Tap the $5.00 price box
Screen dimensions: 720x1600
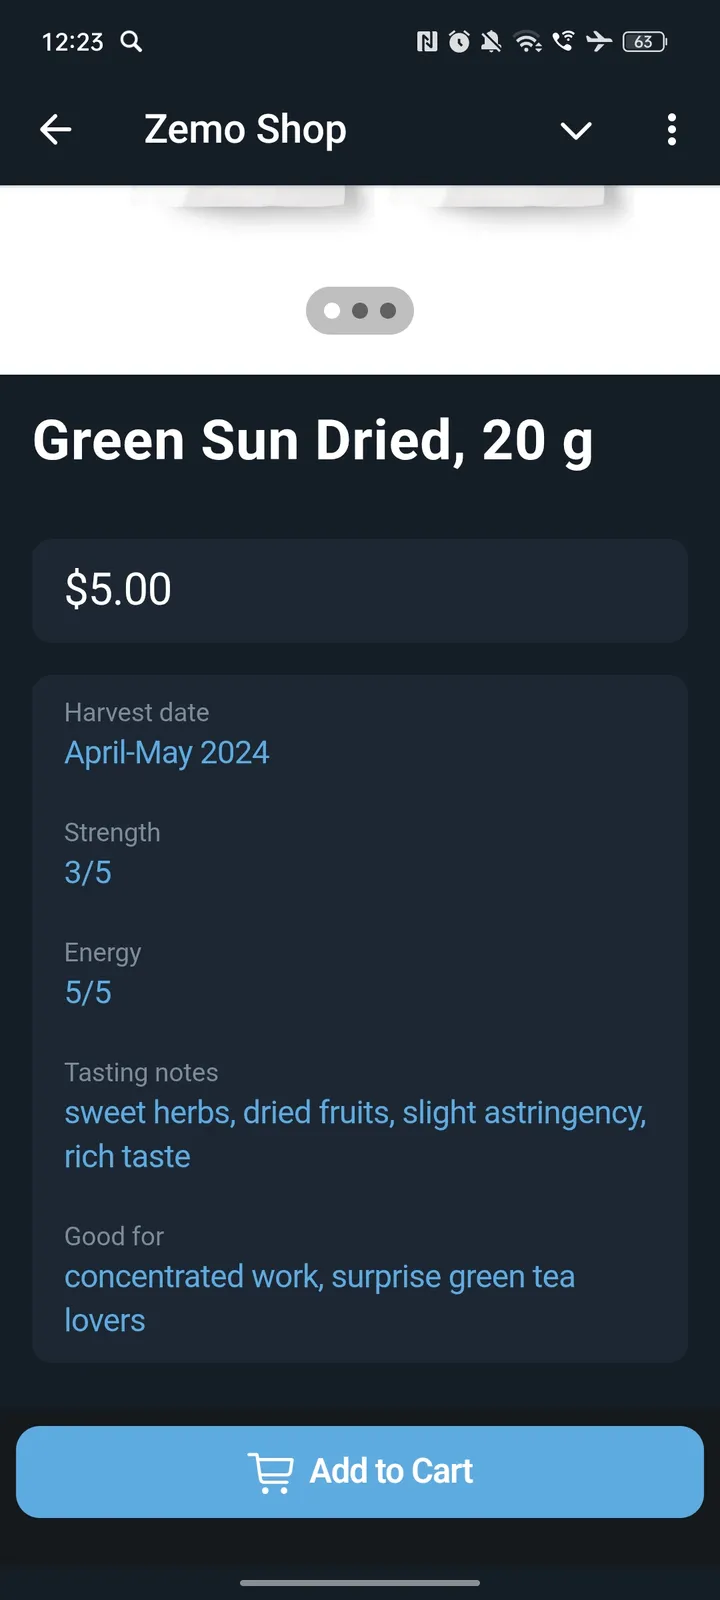click(x=360, y=590)
